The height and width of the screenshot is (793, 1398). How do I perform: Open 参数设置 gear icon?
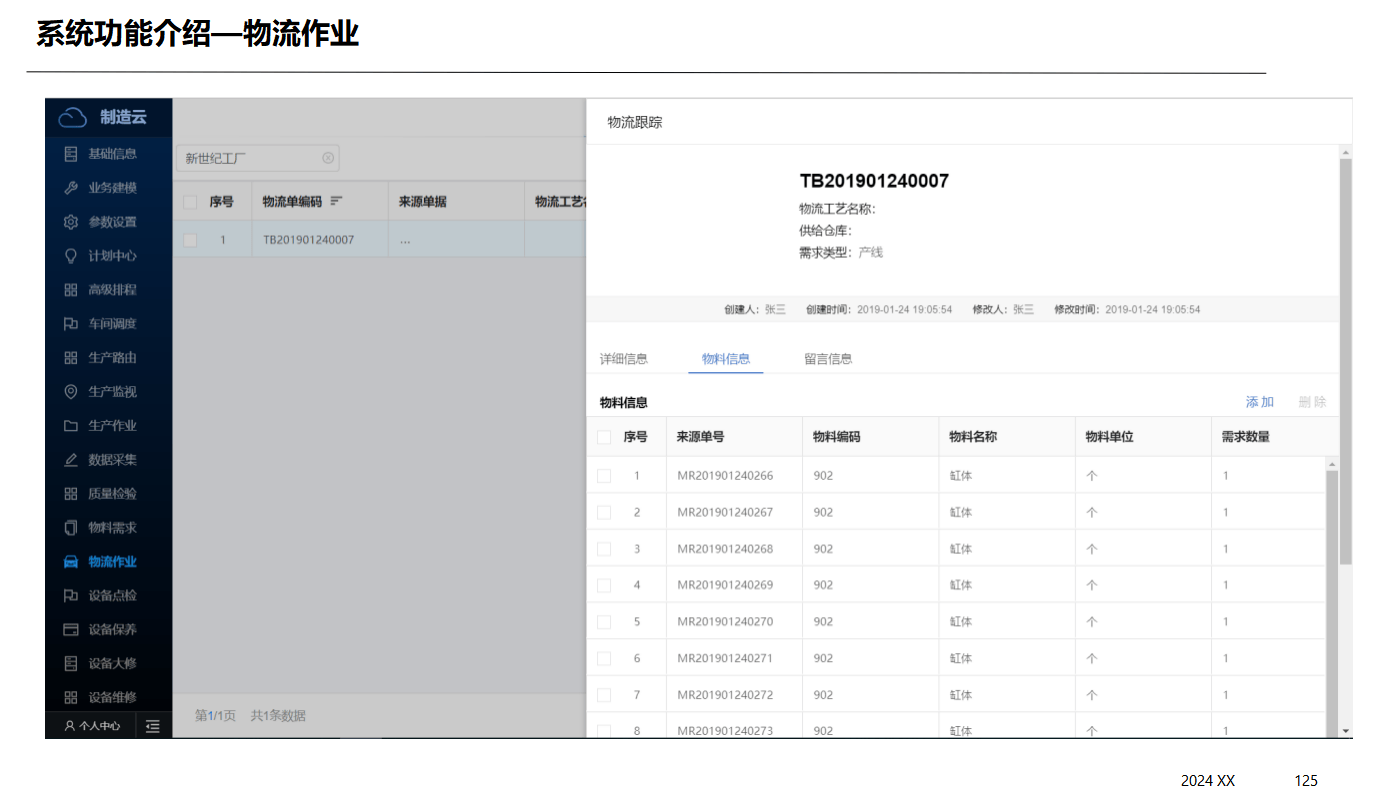(70, 222)
